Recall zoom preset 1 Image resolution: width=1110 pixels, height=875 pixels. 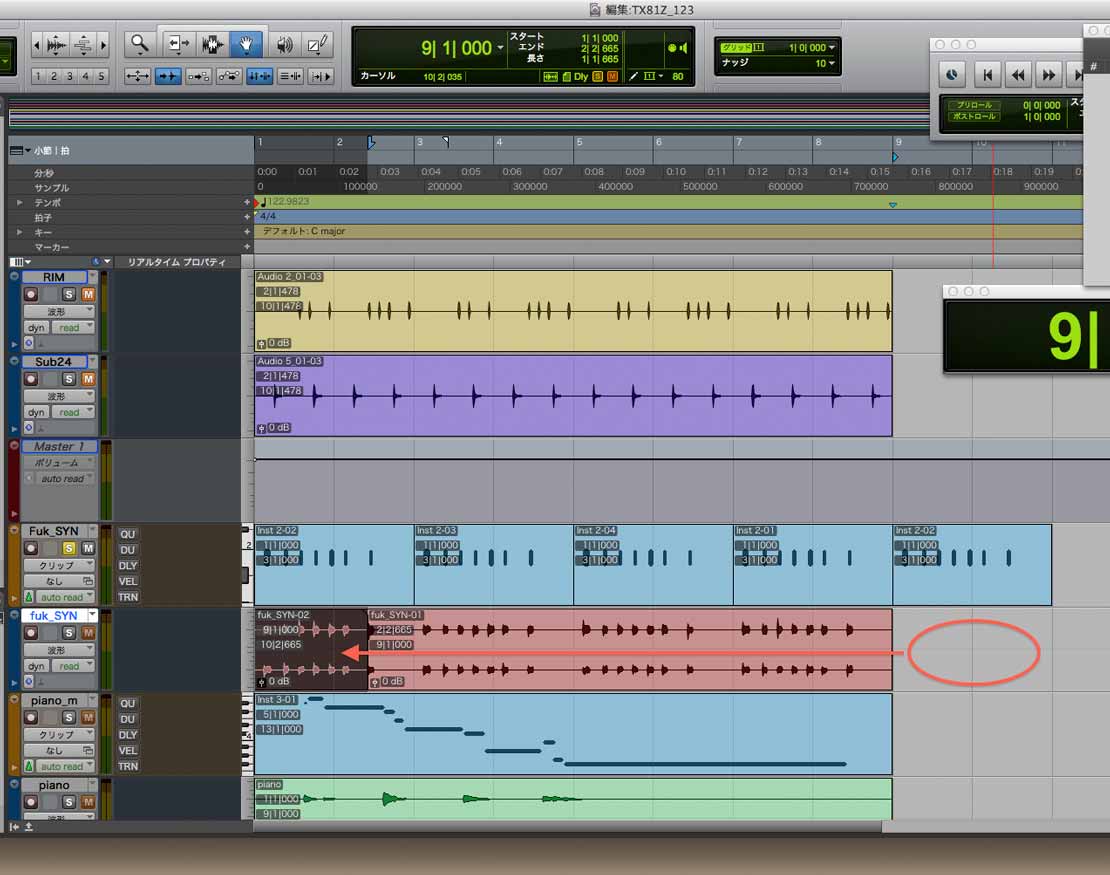pyautogui.click(x=38, y=76)
